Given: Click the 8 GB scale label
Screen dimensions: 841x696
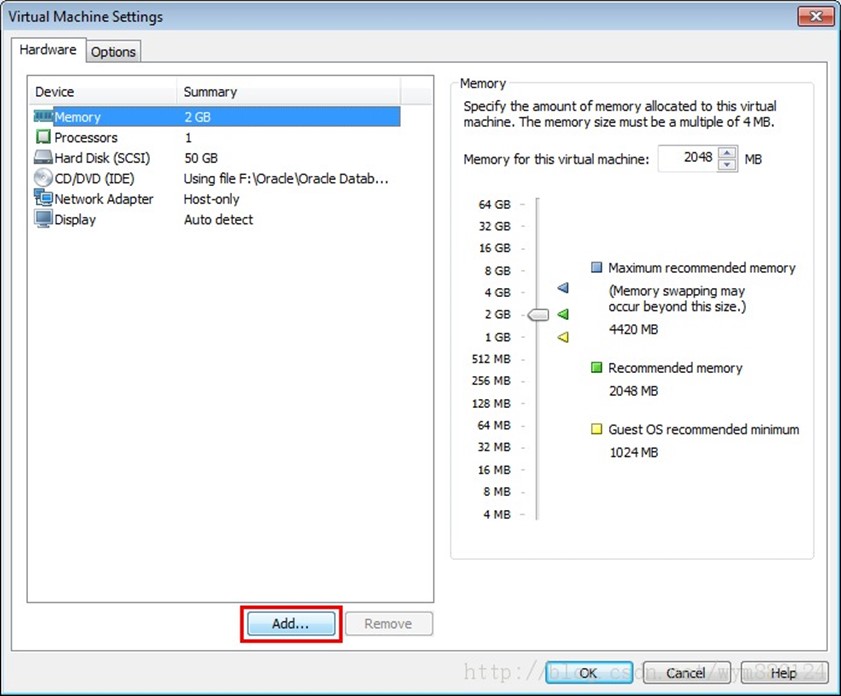Looking at the screenshot, I should [498, 271].
